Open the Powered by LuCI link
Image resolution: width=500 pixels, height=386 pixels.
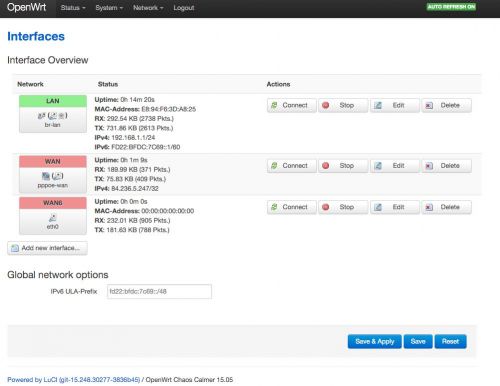[74, 380]
